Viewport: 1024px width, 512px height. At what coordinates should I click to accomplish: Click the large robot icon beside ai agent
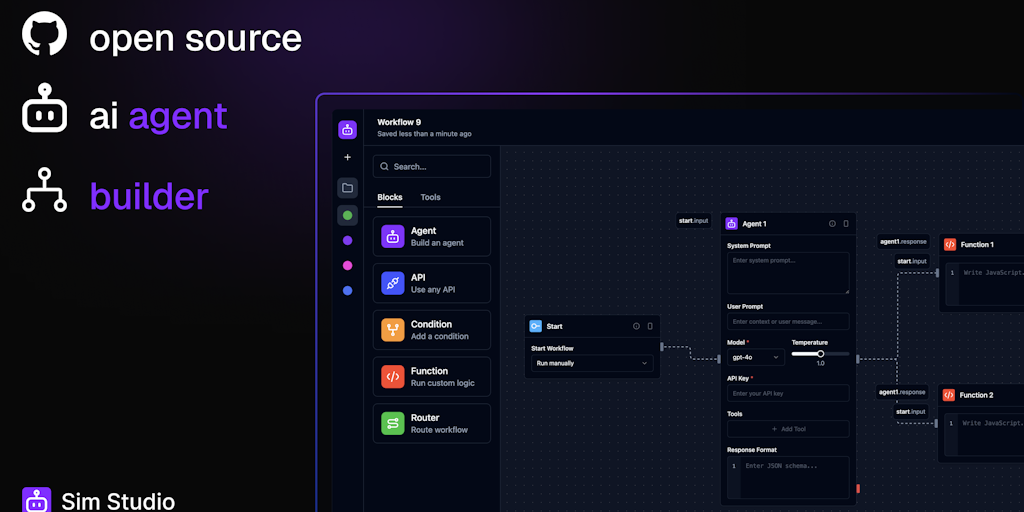pyautogui.click(x=44, y=108)
